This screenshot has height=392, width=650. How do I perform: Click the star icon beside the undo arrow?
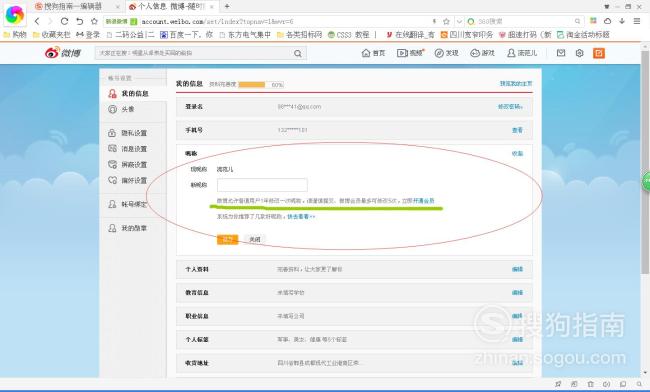coord(94,21)
